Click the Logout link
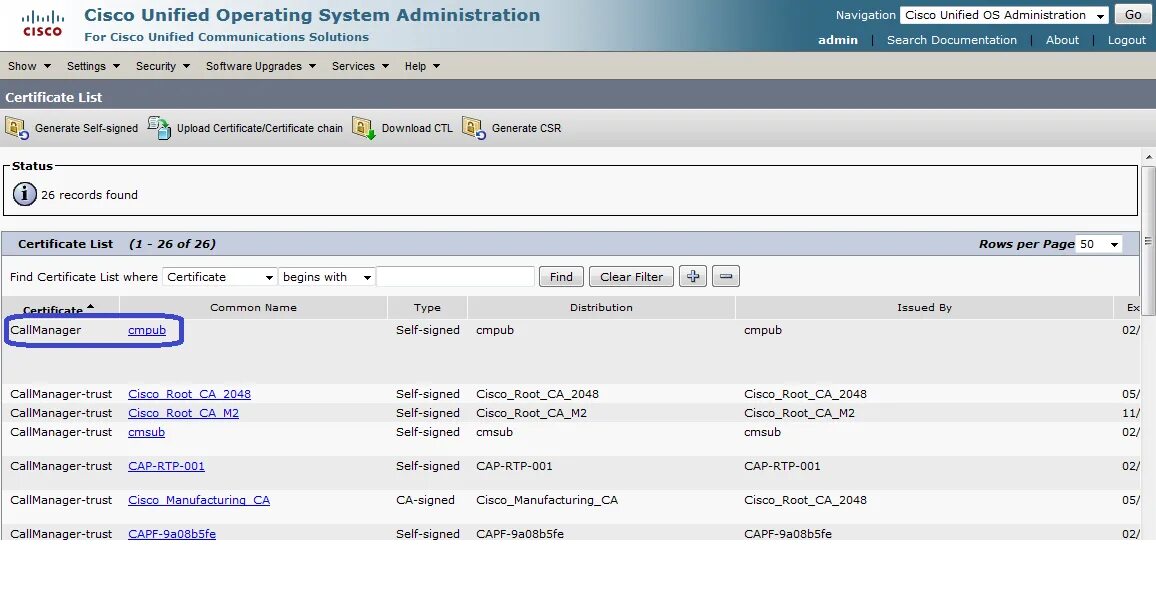This screenshot has width=1156, height=593. (x=1127, y=40)
